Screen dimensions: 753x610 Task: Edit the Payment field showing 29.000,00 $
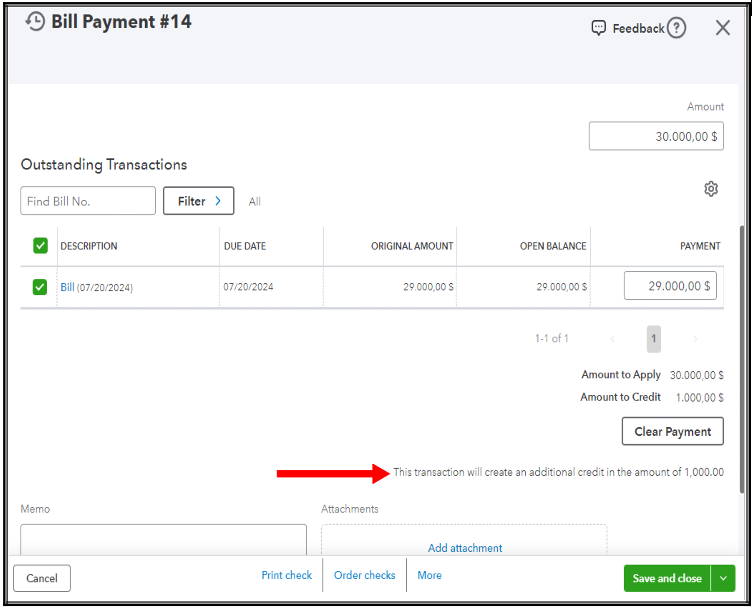click(670, 286)
